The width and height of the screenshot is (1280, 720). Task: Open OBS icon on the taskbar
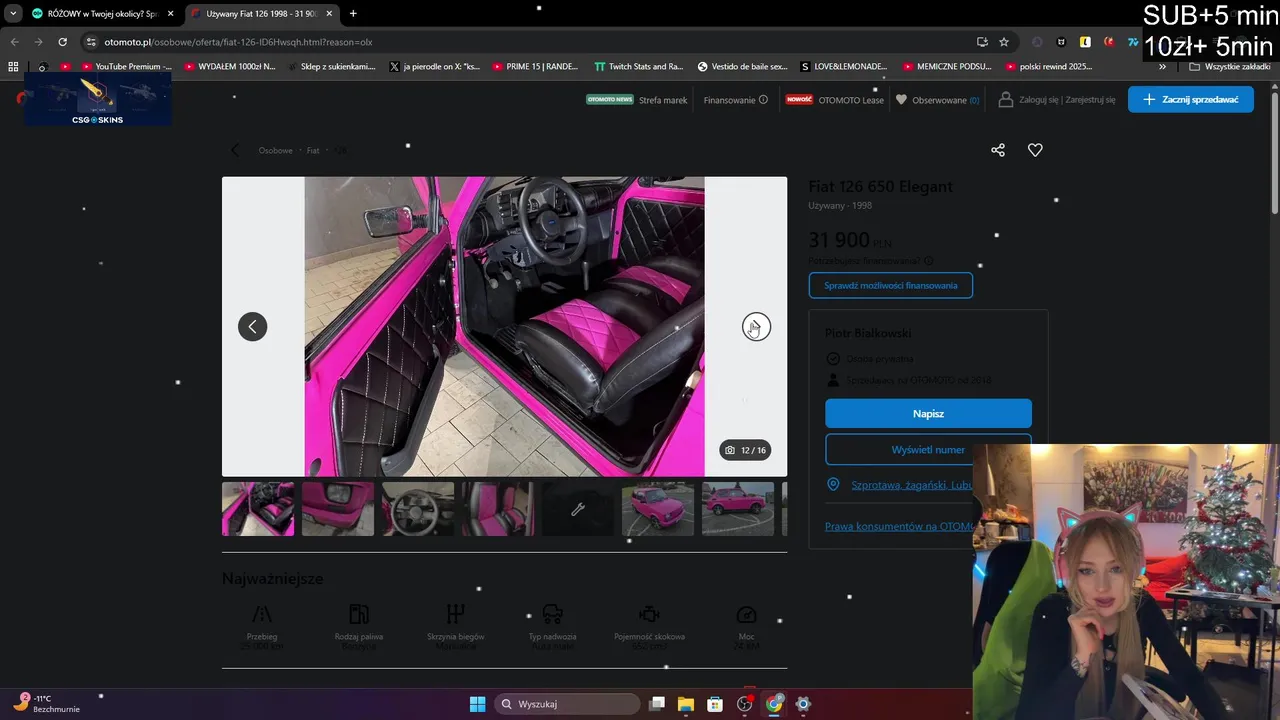coord(745,704)
